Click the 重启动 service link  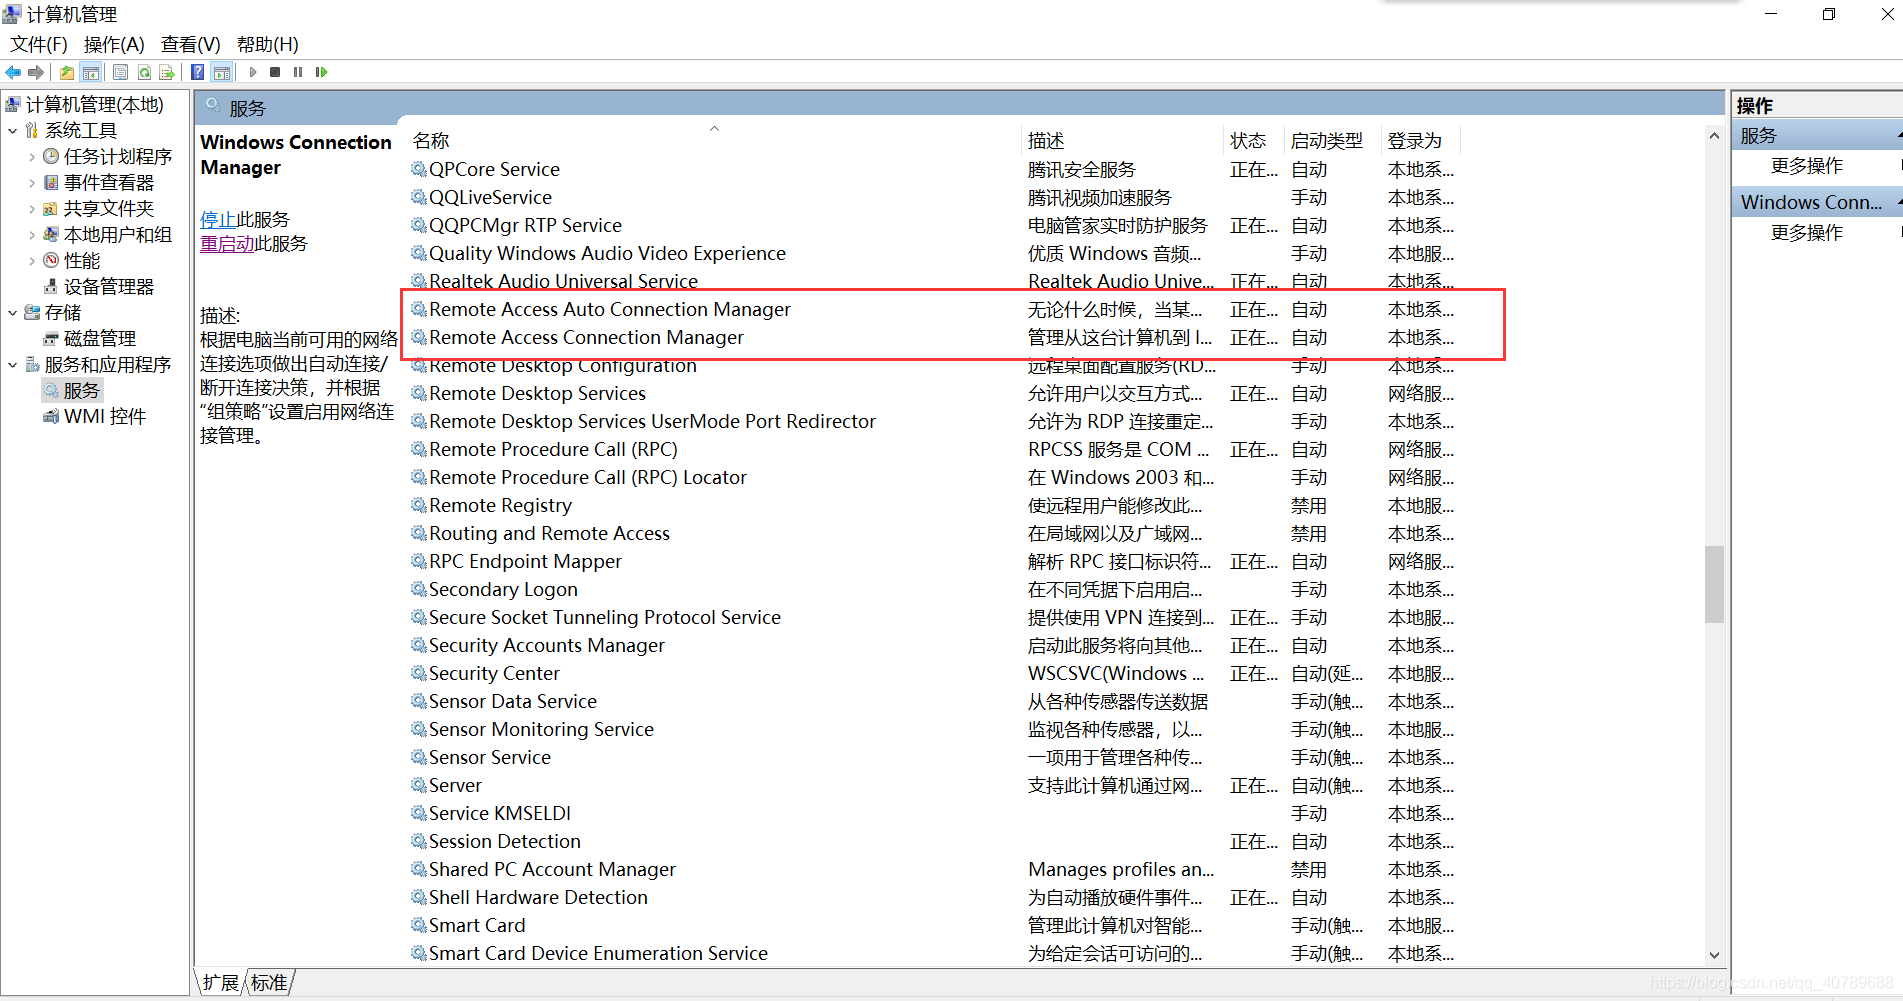(227, 243)
